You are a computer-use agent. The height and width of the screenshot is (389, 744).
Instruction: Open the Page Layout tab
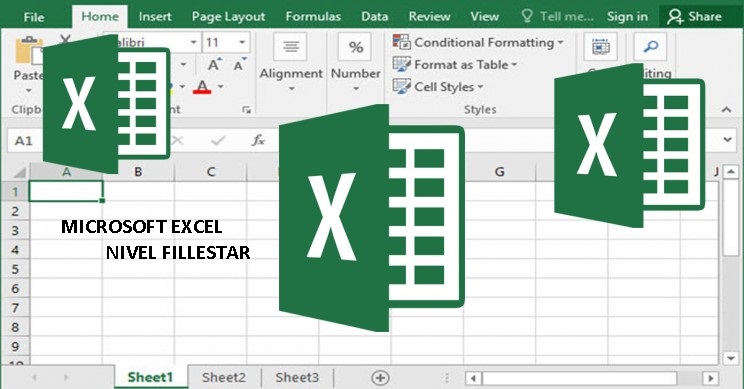click(x=228, y=17)
